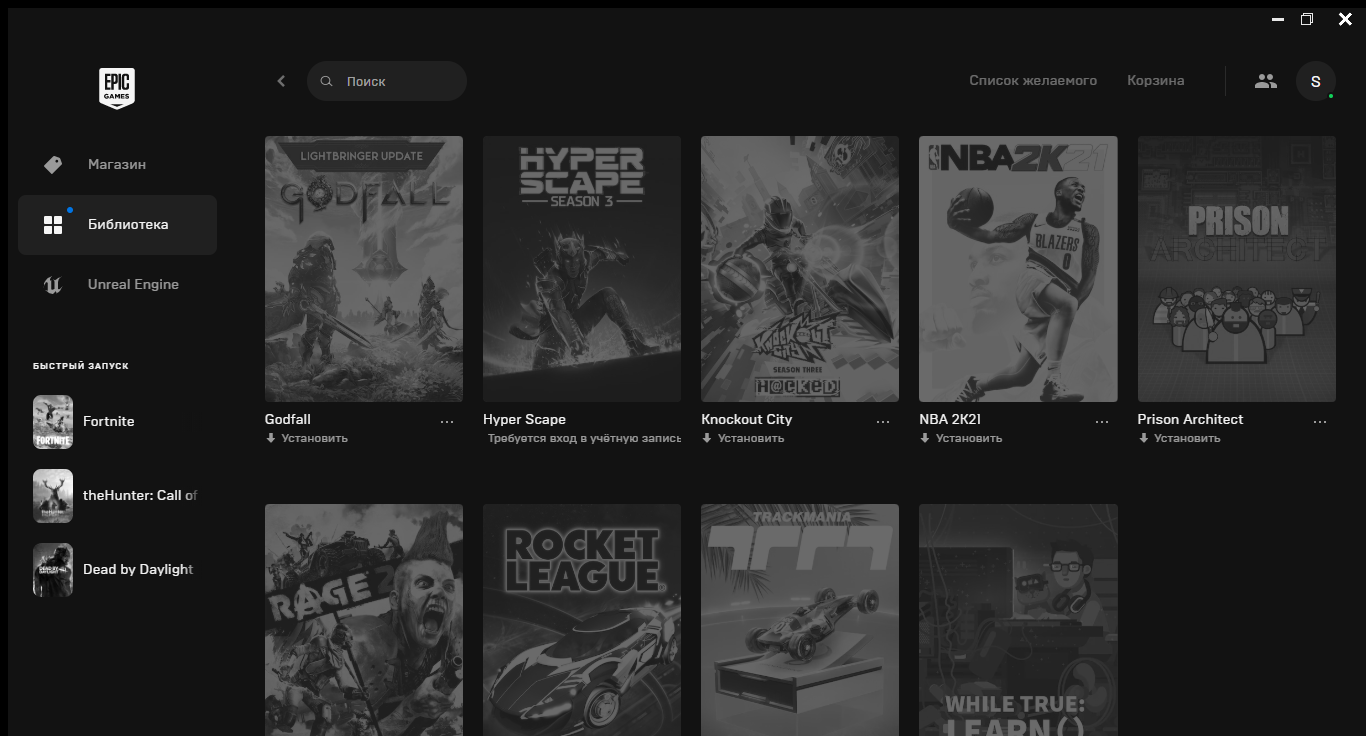Install Godfall via Установить
The image size is (1366, 736).
pyautogui.click(x=307, y=438)
